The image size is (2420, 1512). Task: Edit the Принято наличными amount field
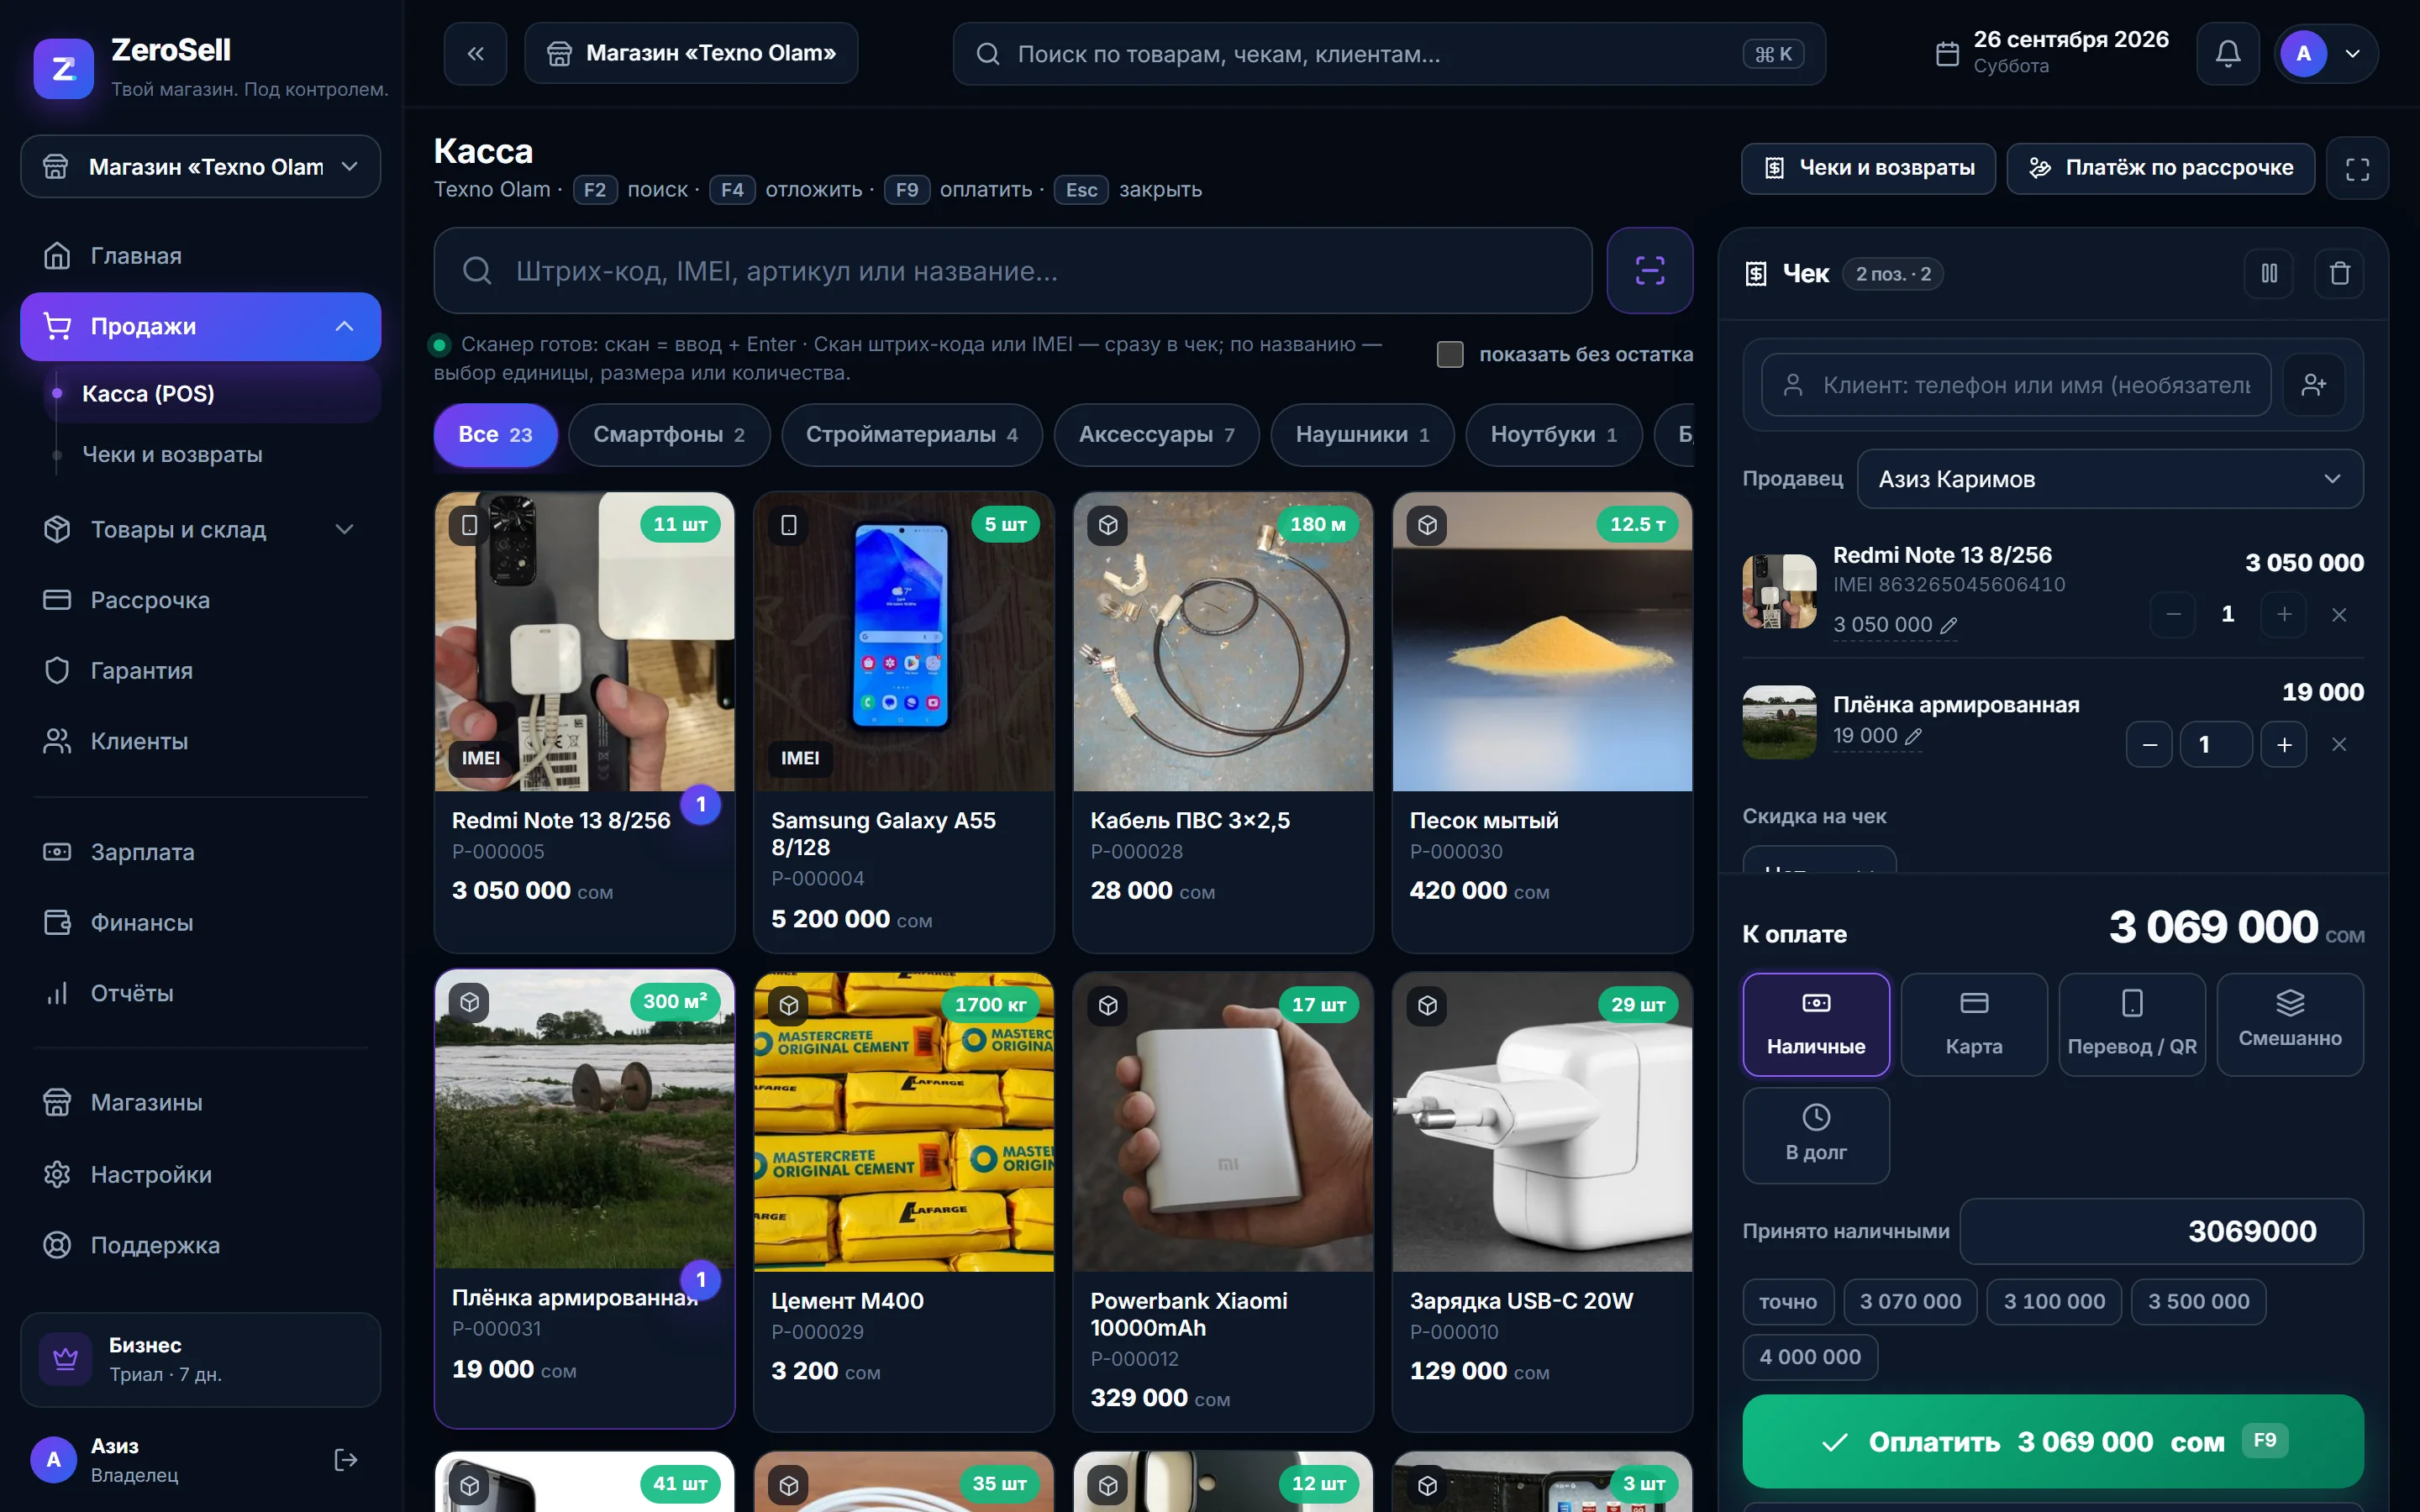pos(2161,1231)
